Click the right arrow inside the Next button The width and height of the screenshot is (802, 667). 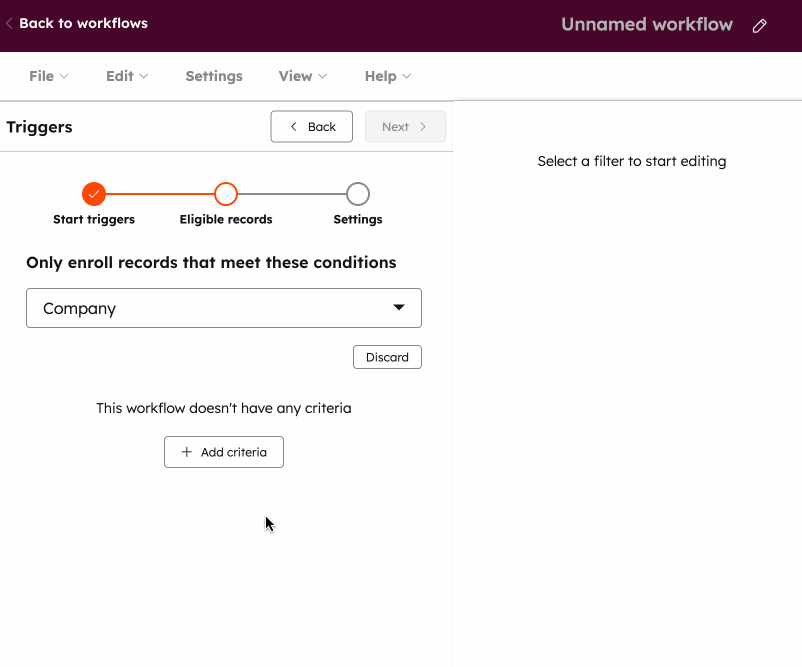[x=423, y=126]
